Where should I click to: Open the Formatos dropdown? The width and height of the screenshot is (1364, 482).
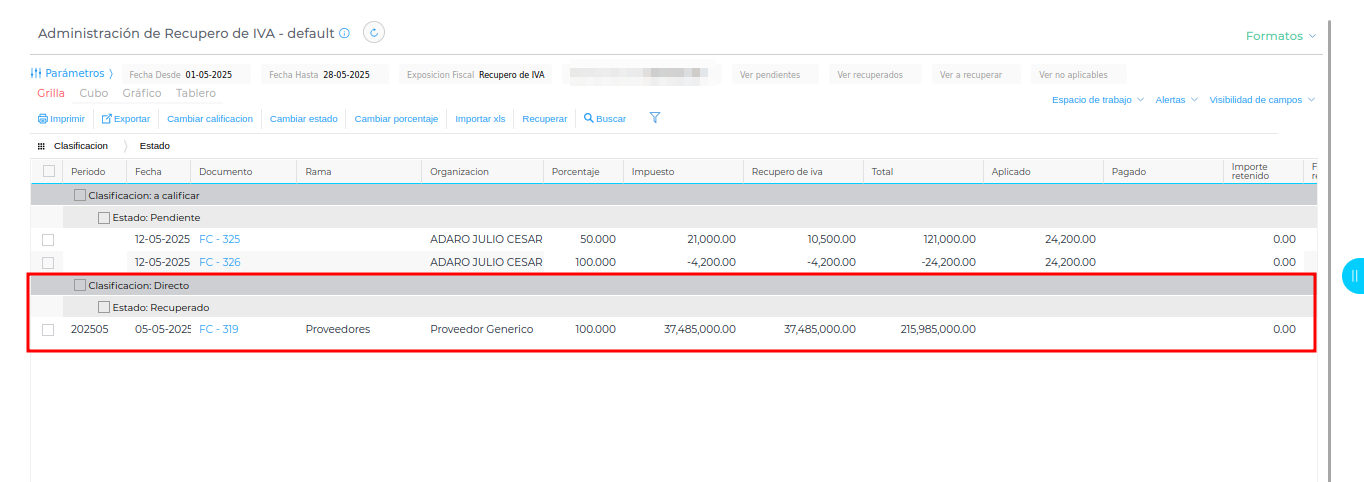point(1281,36)
